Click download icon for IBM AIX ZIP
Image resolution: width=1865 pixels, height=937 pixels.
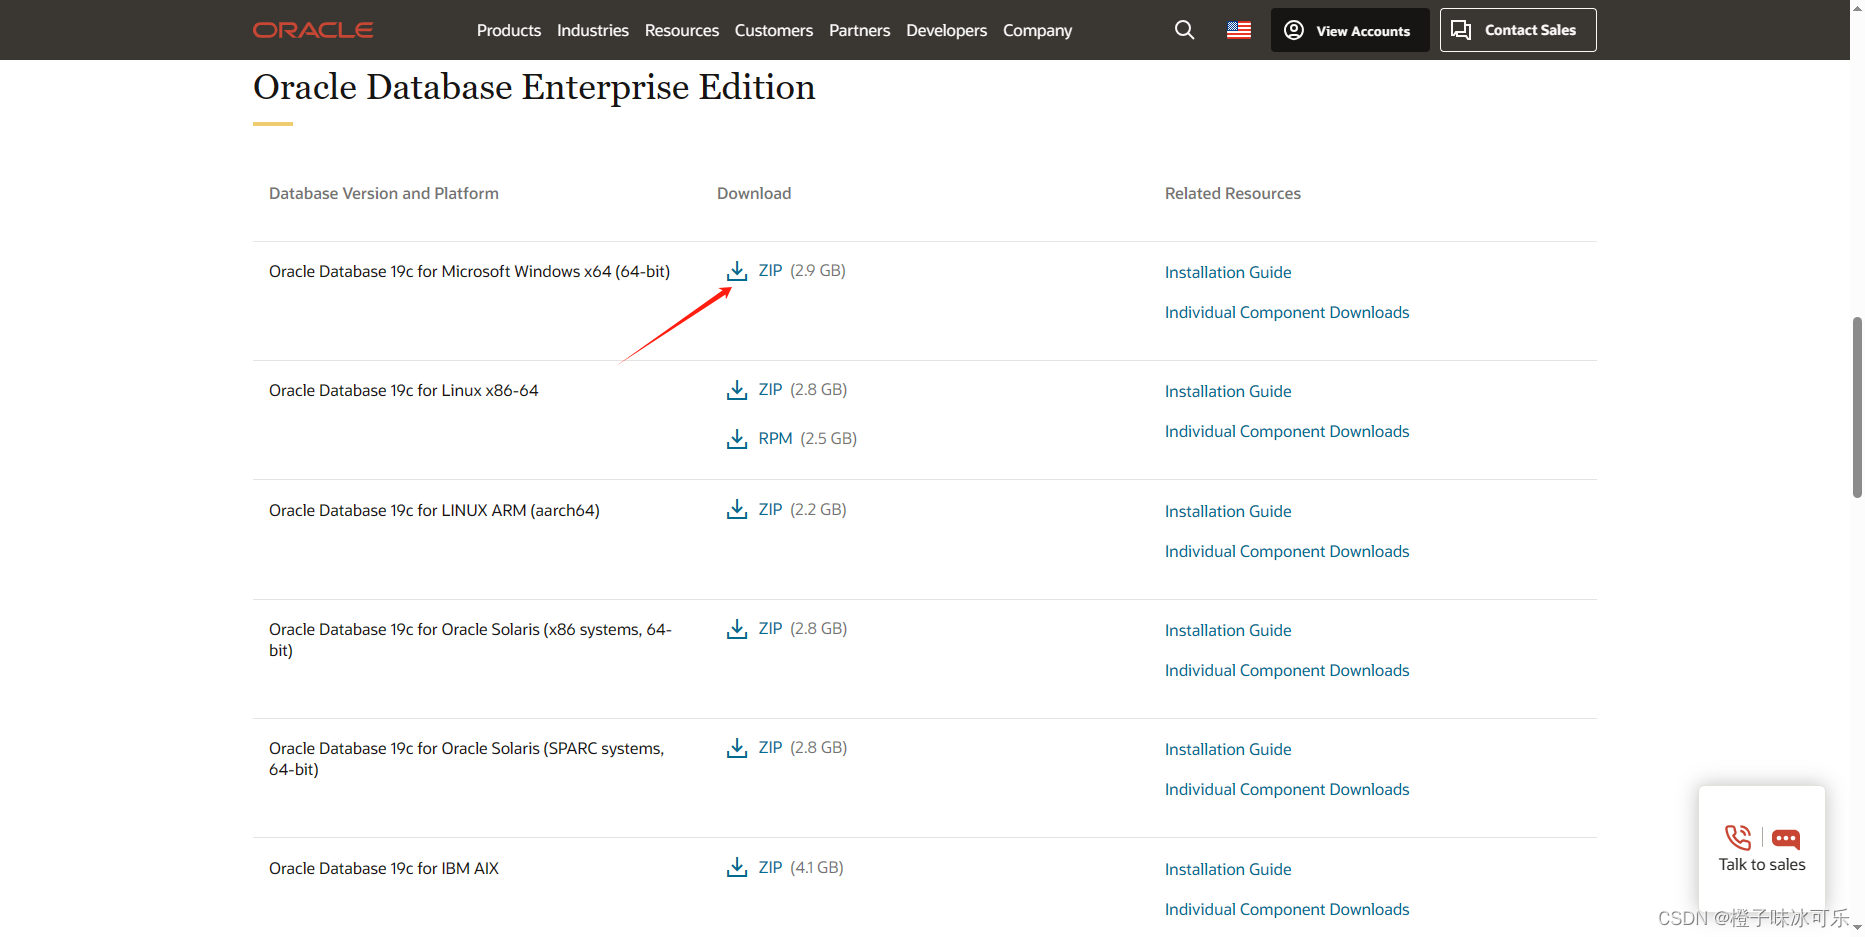(x=737, y=868)
